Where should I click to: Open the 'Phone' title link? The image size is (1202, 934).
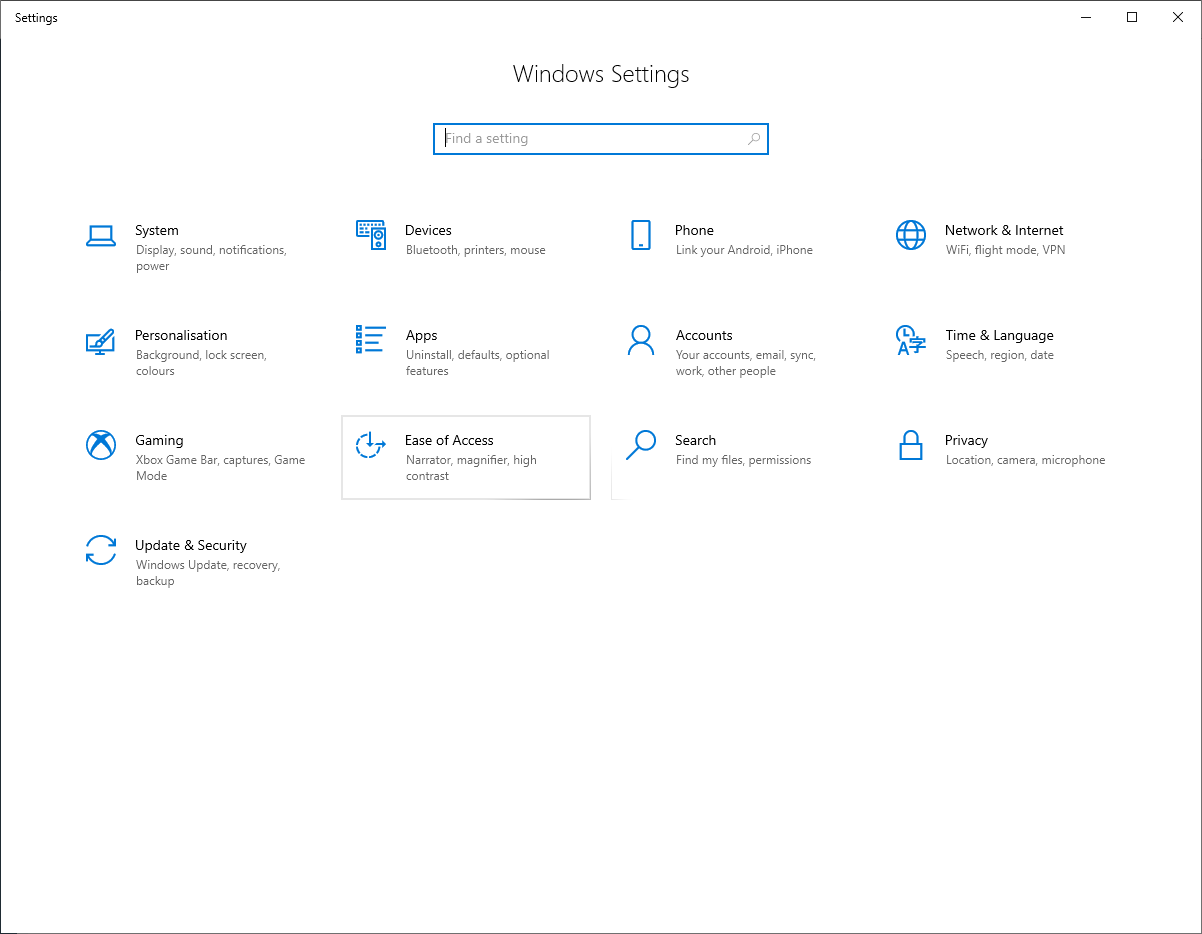694,230
